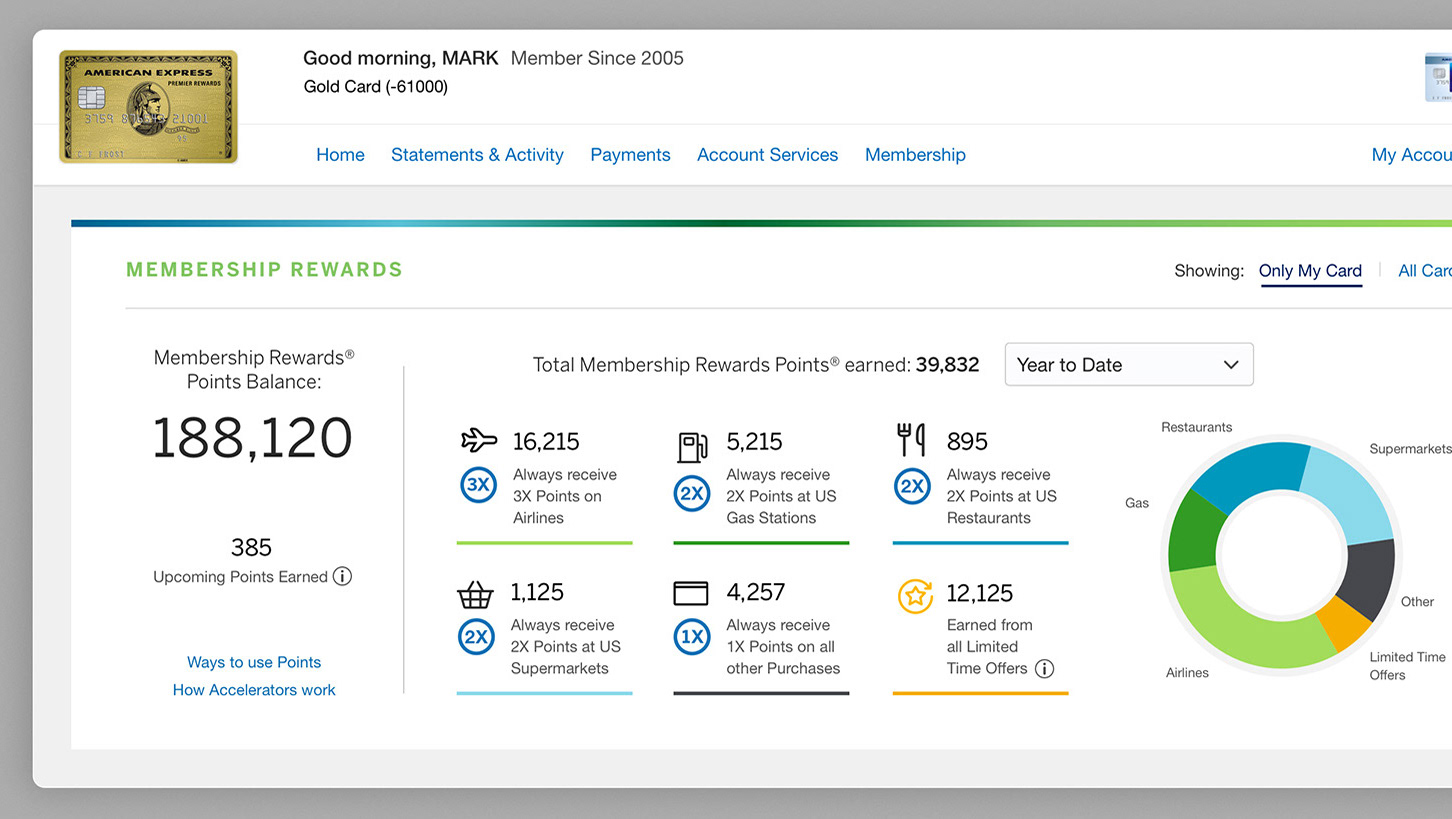Image resolution: width=1452 pixels, height=819 pixels.
Task: Click the 2X badge for US Gas Stations
Action: pos(692,493)
